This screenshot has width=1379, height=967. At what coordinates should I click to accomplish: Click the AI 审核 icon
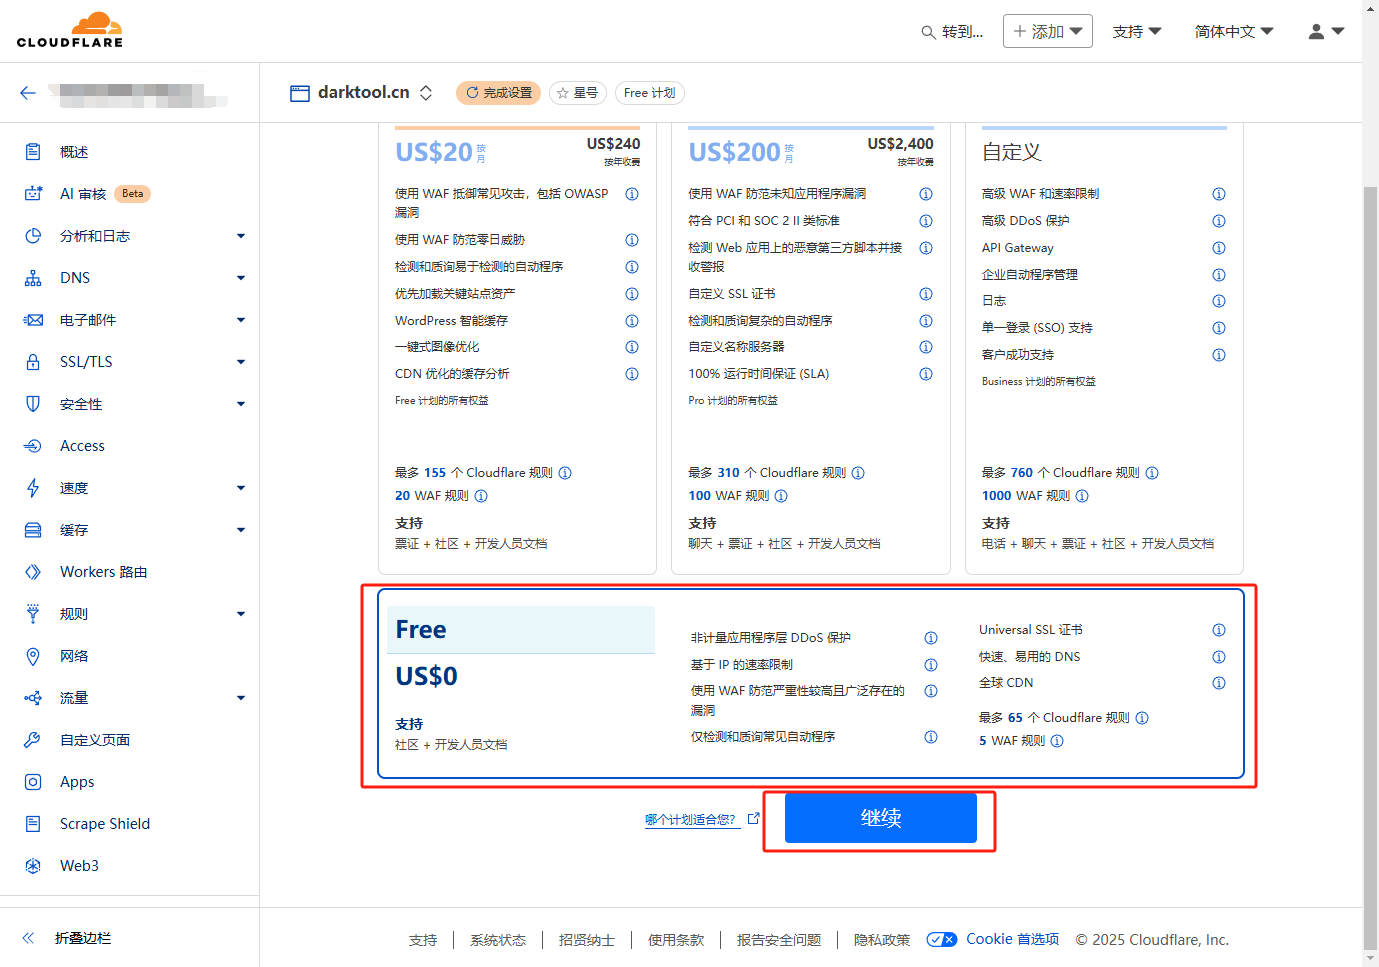[33, 194]
